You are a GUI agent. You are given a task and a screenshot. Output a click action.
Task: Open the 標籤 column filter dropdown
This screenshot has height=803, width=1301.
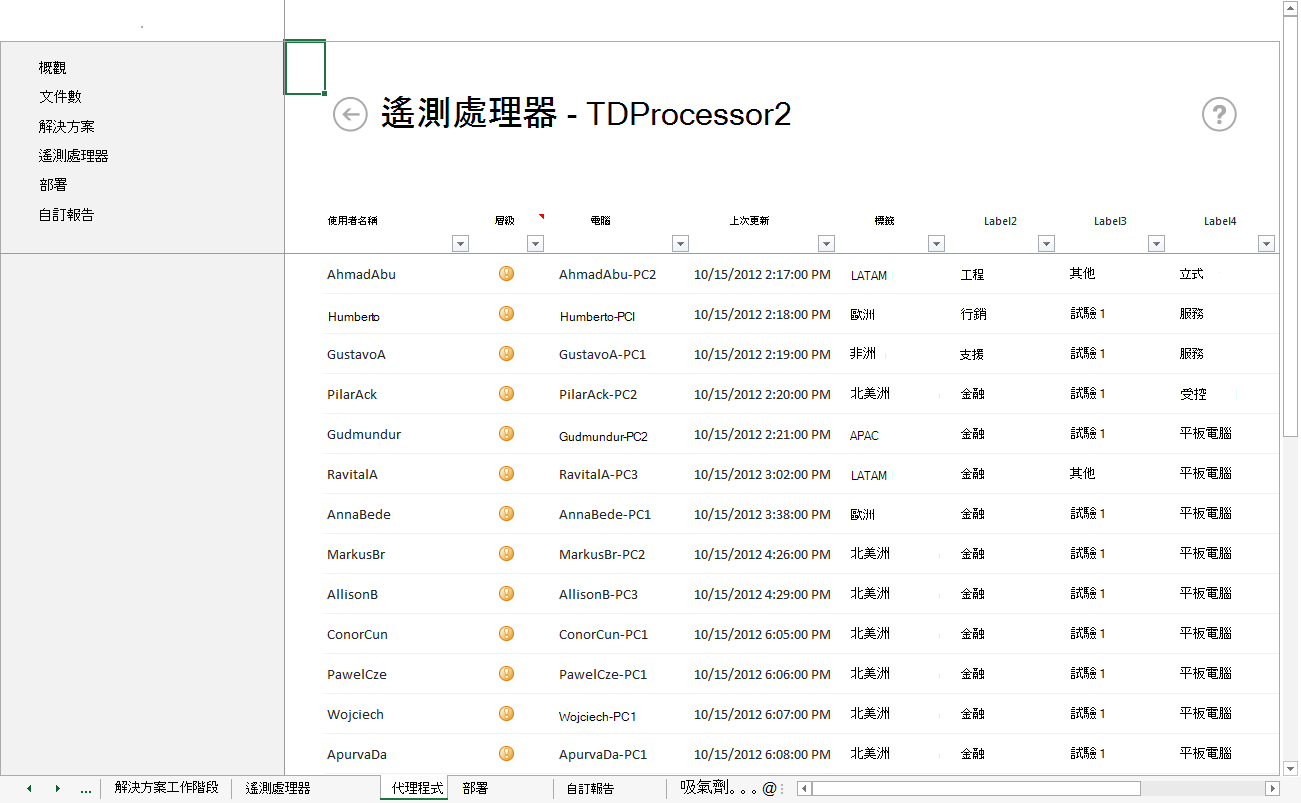(936, 243)
